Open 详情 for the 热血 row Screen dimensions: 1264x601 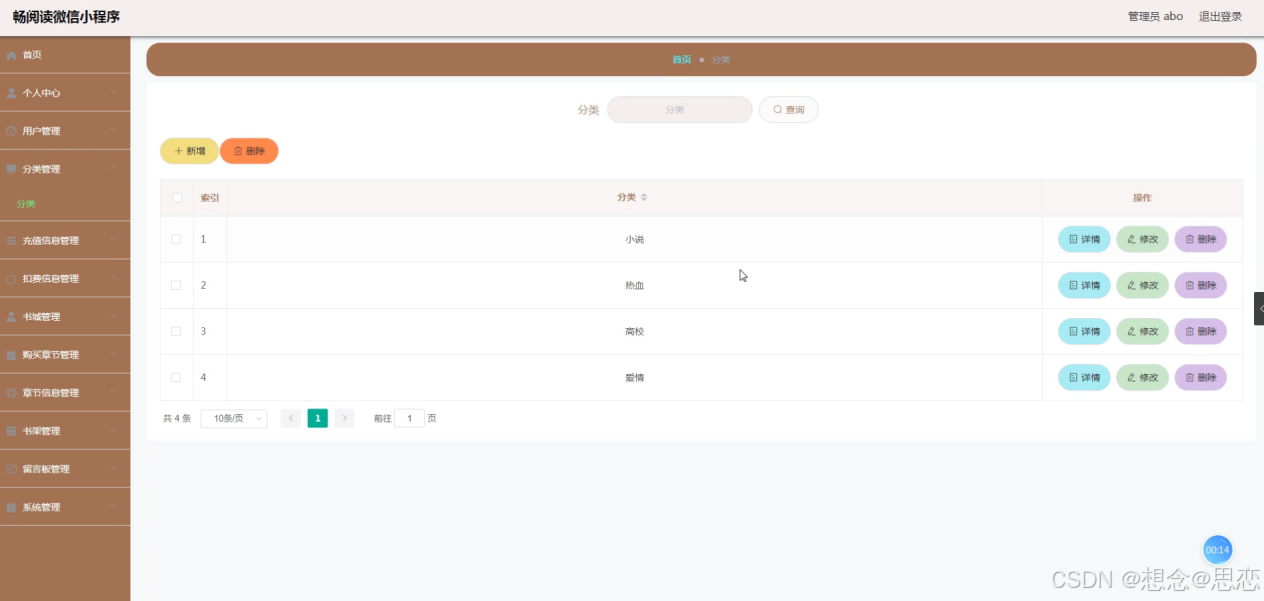1084,285
